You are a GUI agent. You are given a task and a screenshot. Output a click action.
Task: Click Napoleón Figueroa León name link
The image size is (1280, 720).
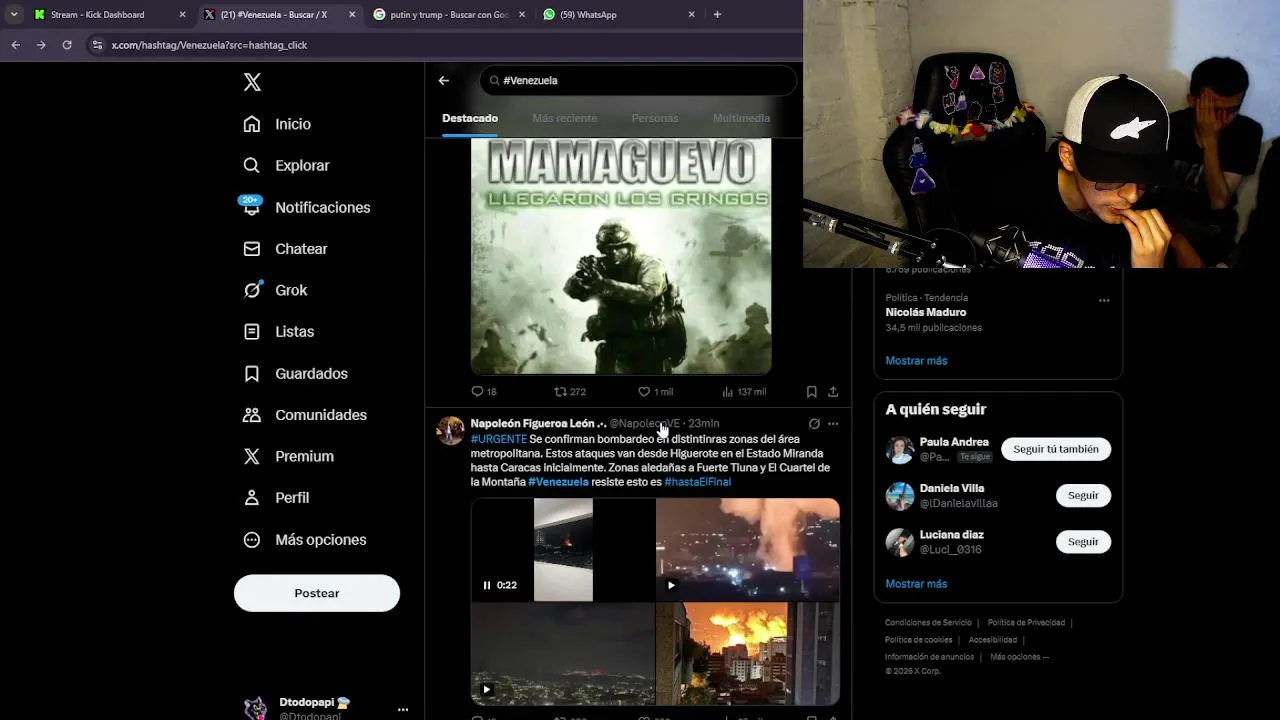(x=538, y=424)
